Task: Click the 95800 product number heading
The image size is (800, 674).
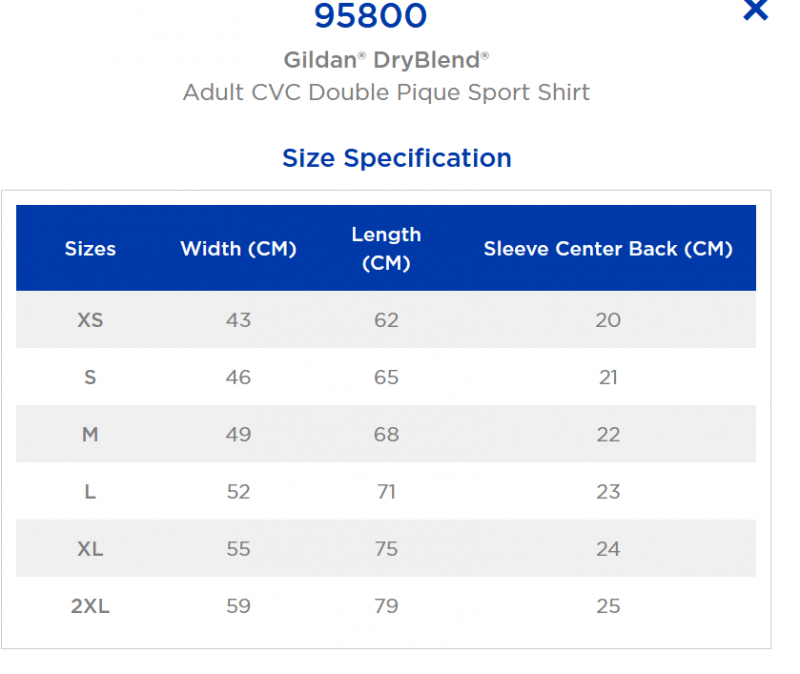Action: tap(370, 15)
